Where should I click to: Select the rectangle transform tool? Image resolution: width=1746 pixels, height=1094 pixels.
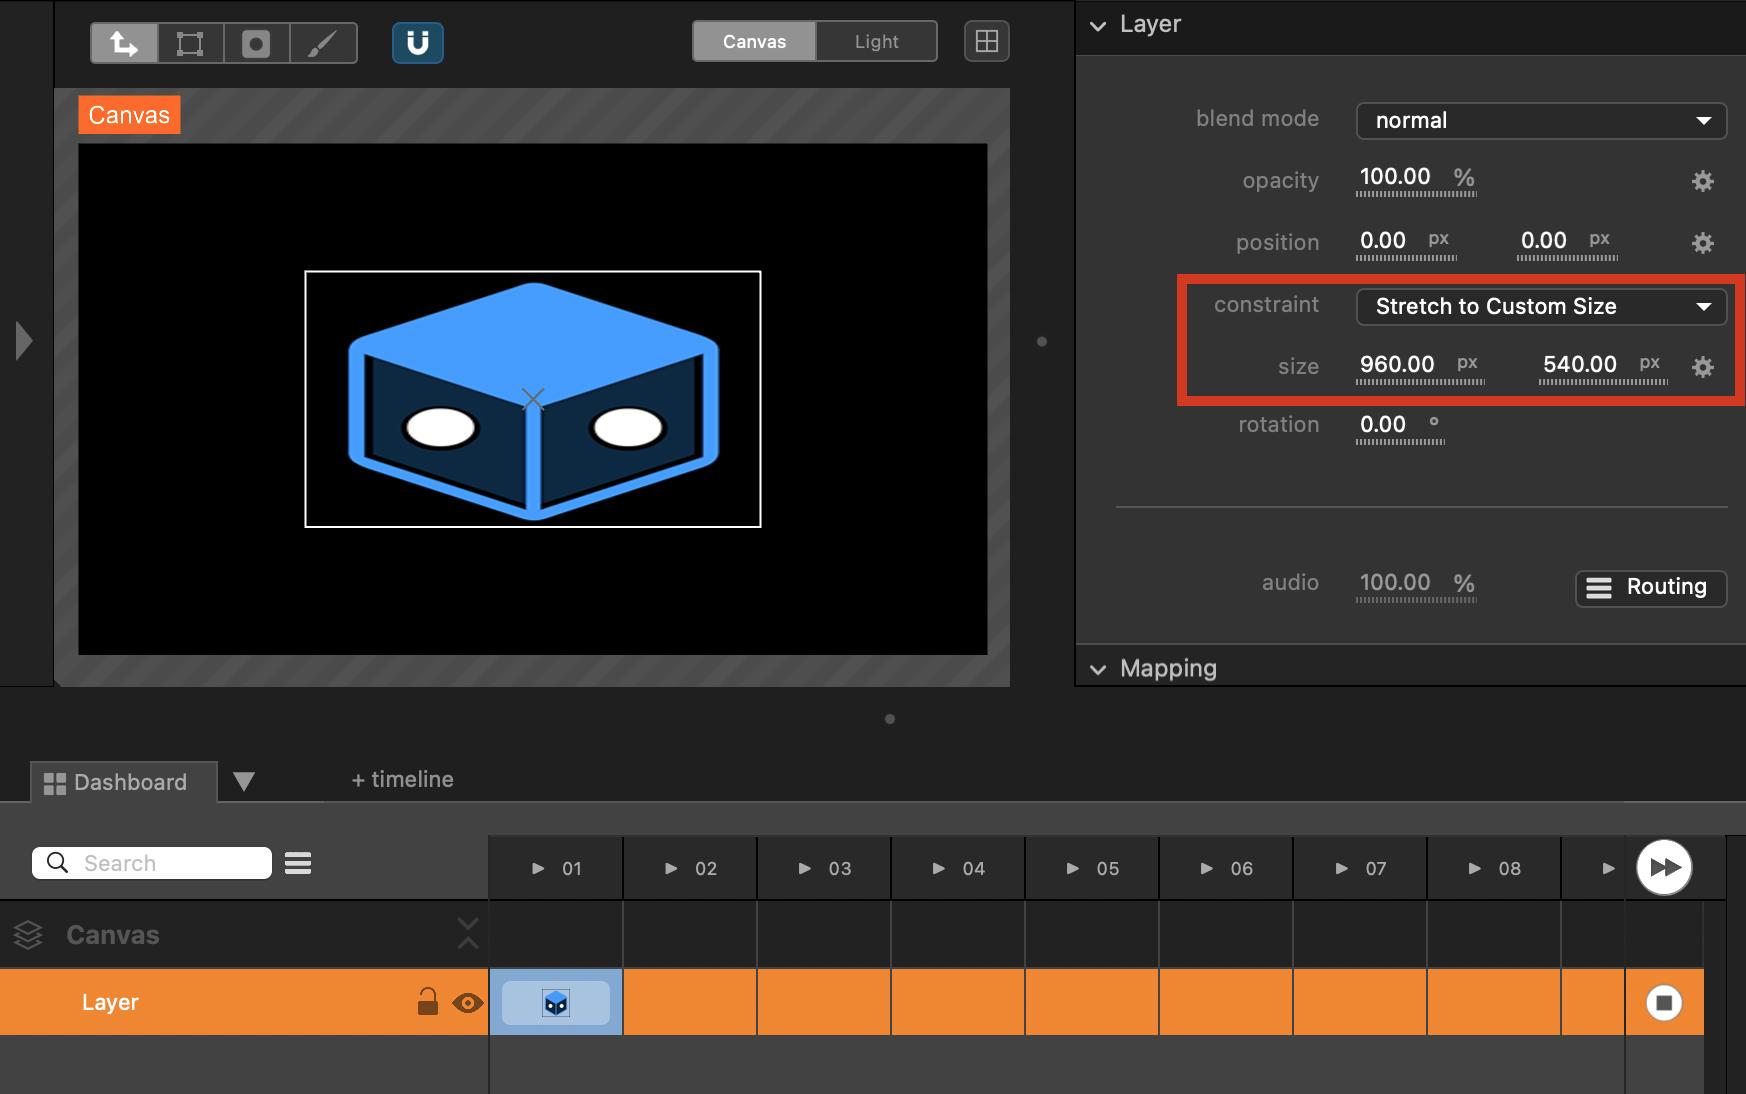(190, 43)
